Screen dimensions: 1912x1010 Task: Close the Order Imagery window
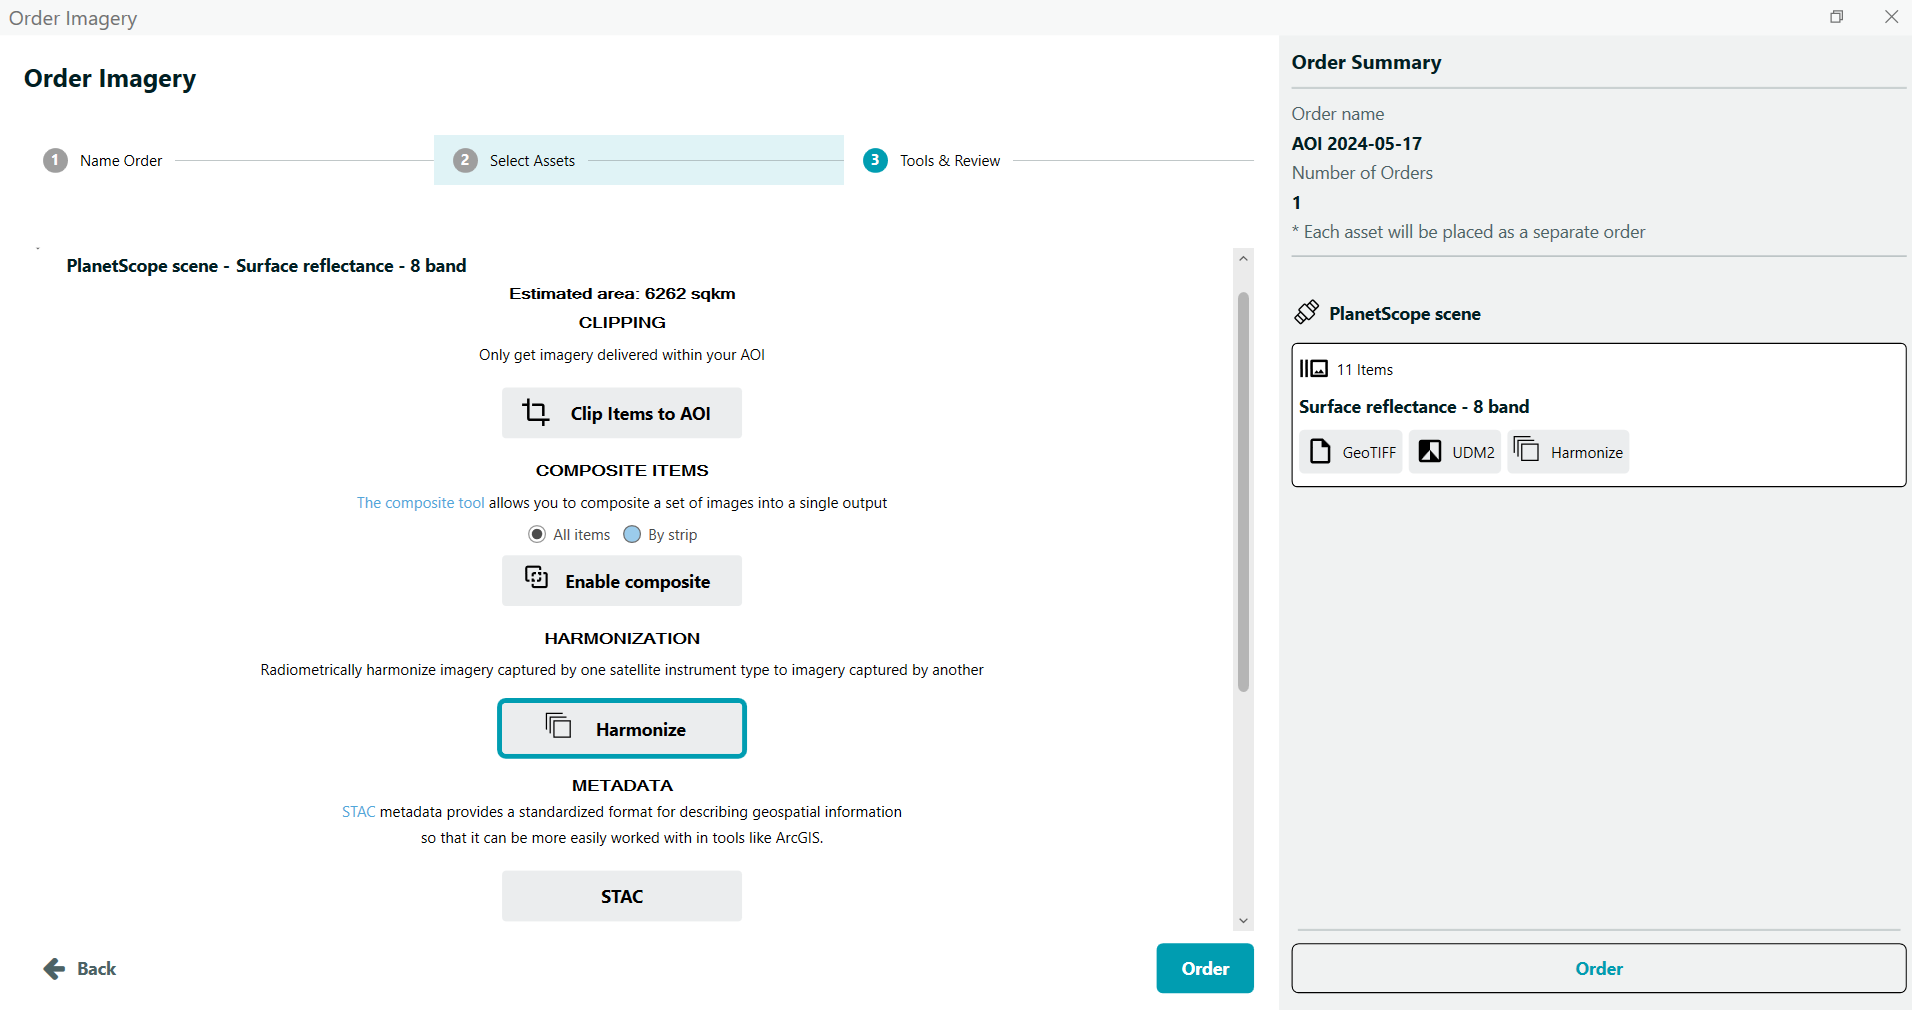point(1892,16)
